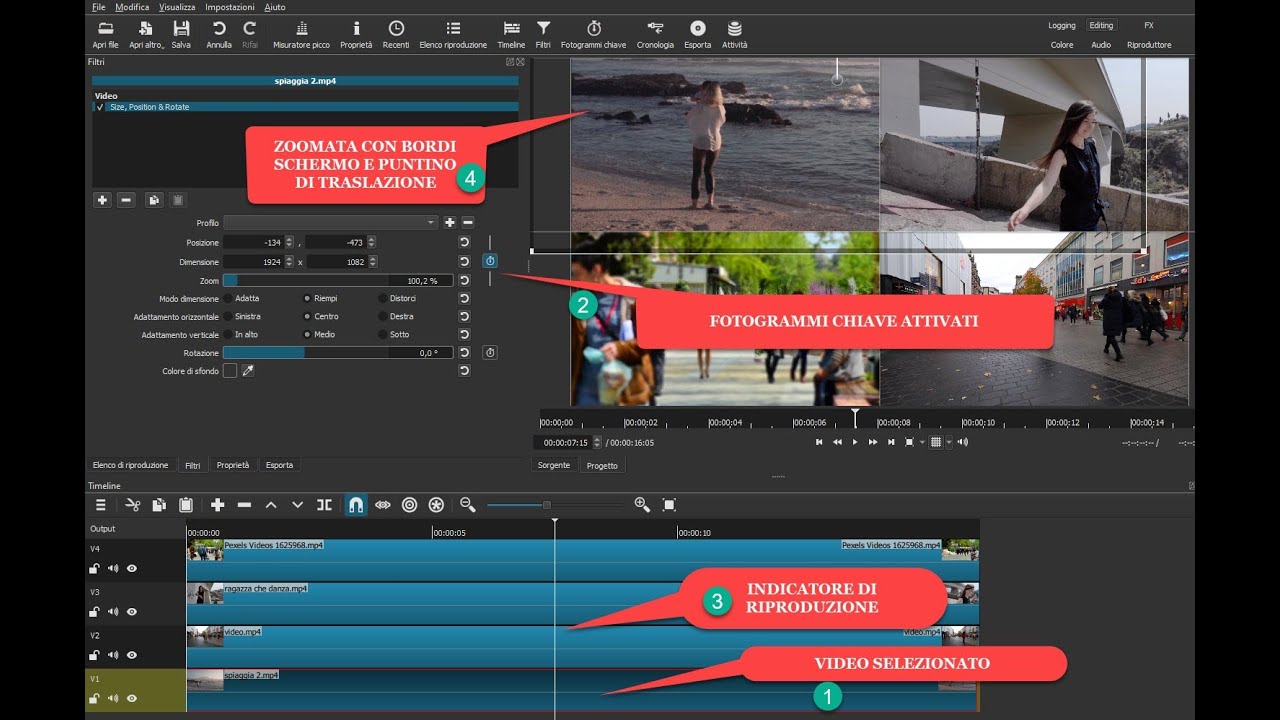Lock the V2 track
This screenshot has height=720, width=1280.
94,655
